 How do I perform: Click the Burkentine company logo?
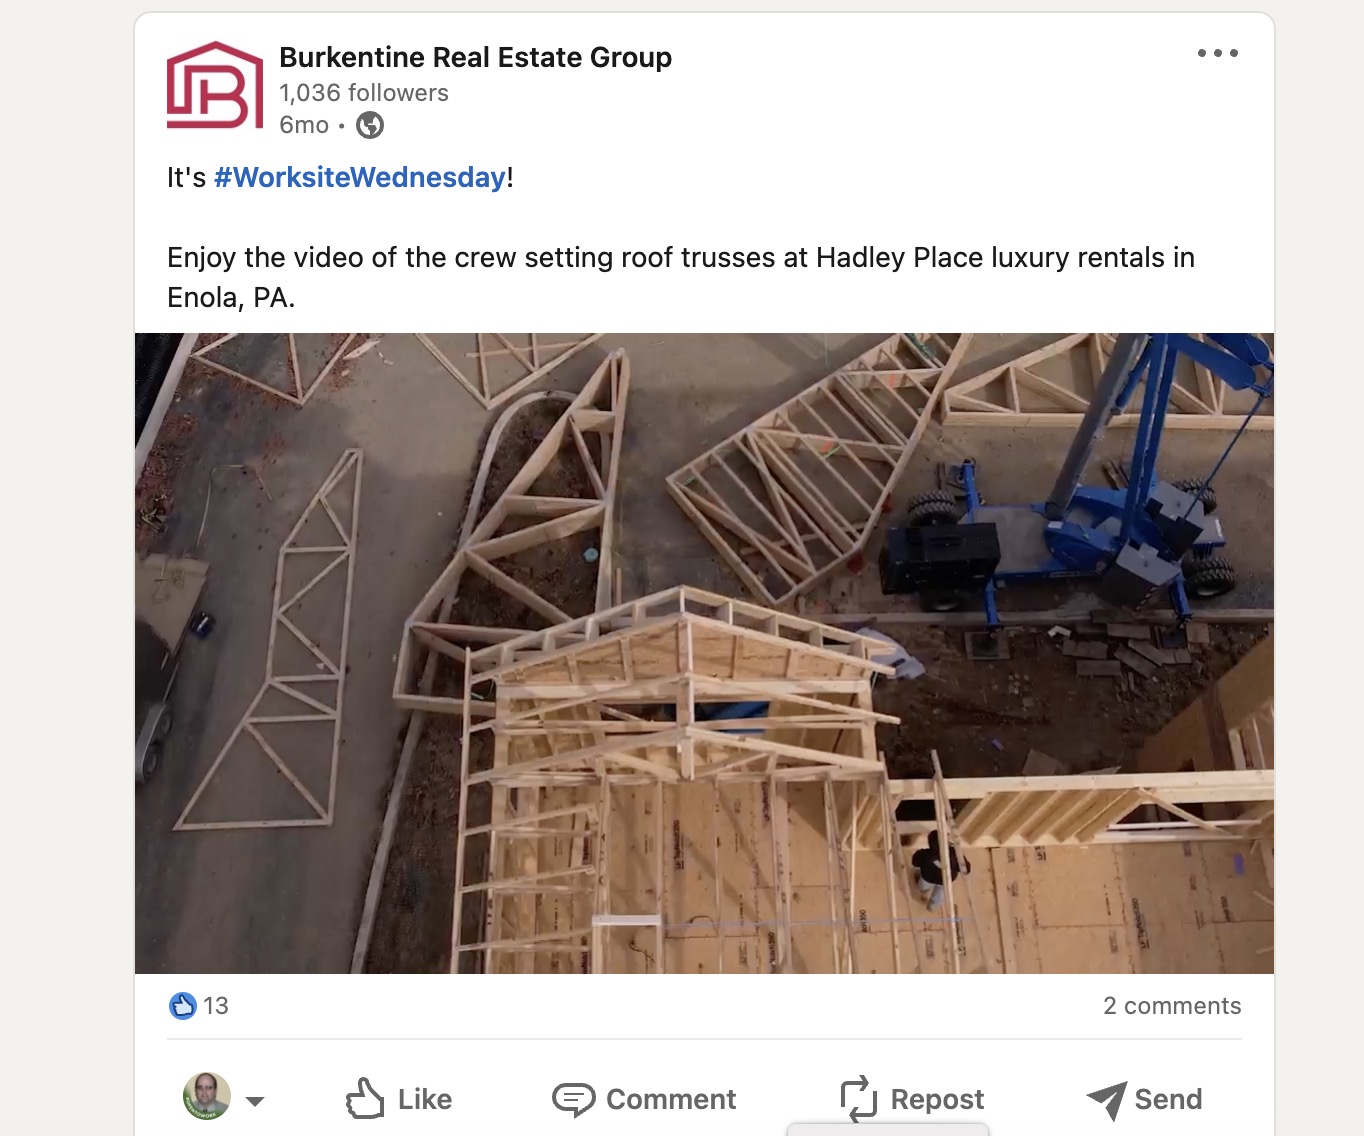coord(215,85)
